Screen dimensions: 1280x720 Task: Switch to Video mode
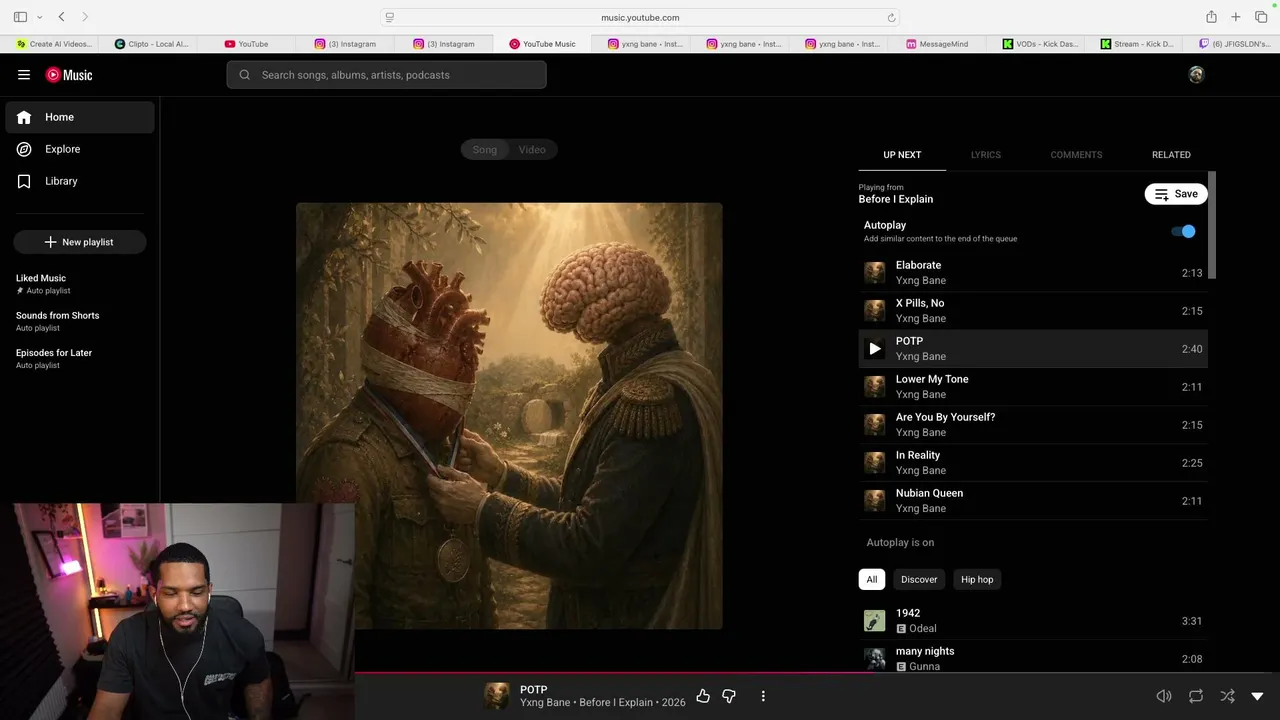coord(532,150)
